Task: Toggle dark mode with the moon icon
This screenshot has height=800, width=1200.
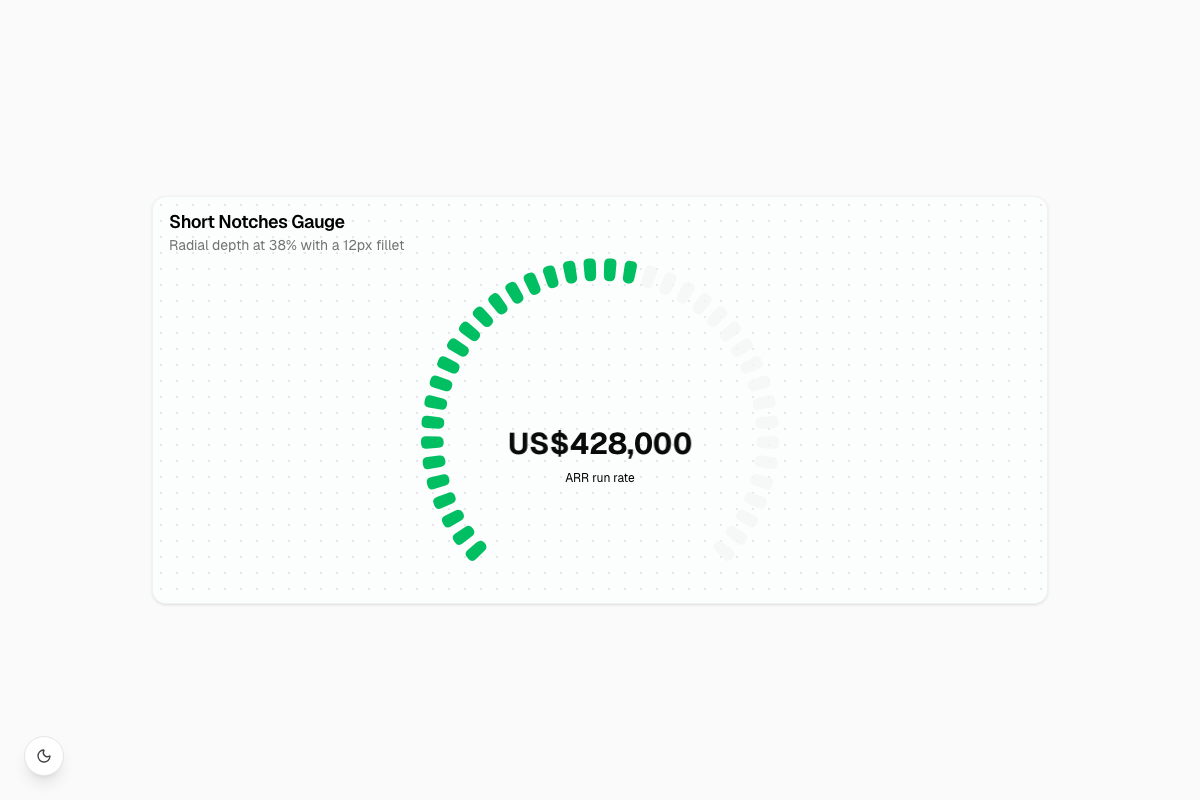Action: pos(44,756)
